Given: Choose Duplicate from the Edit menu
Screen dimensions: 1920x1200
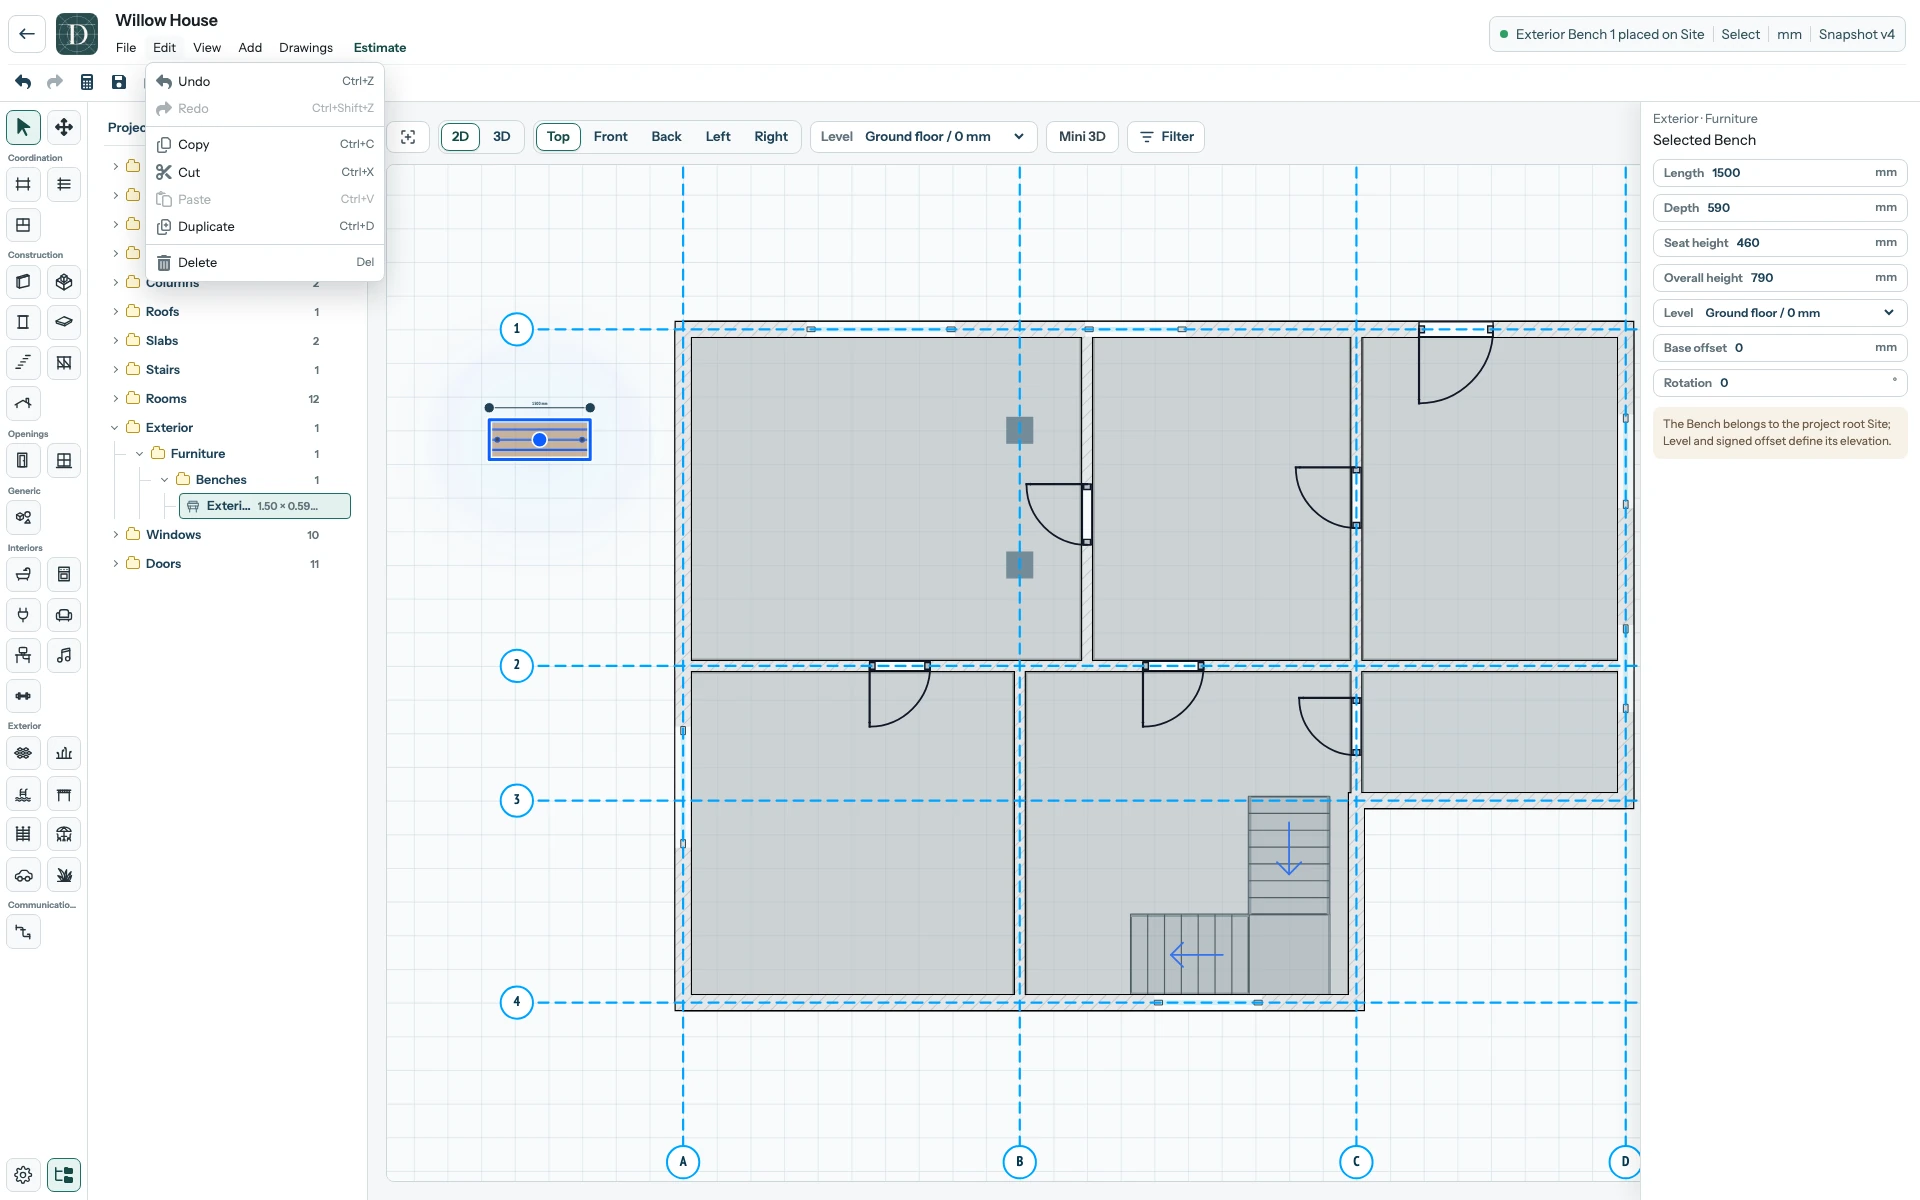Looking at the screenshot, I should [265, 227].
